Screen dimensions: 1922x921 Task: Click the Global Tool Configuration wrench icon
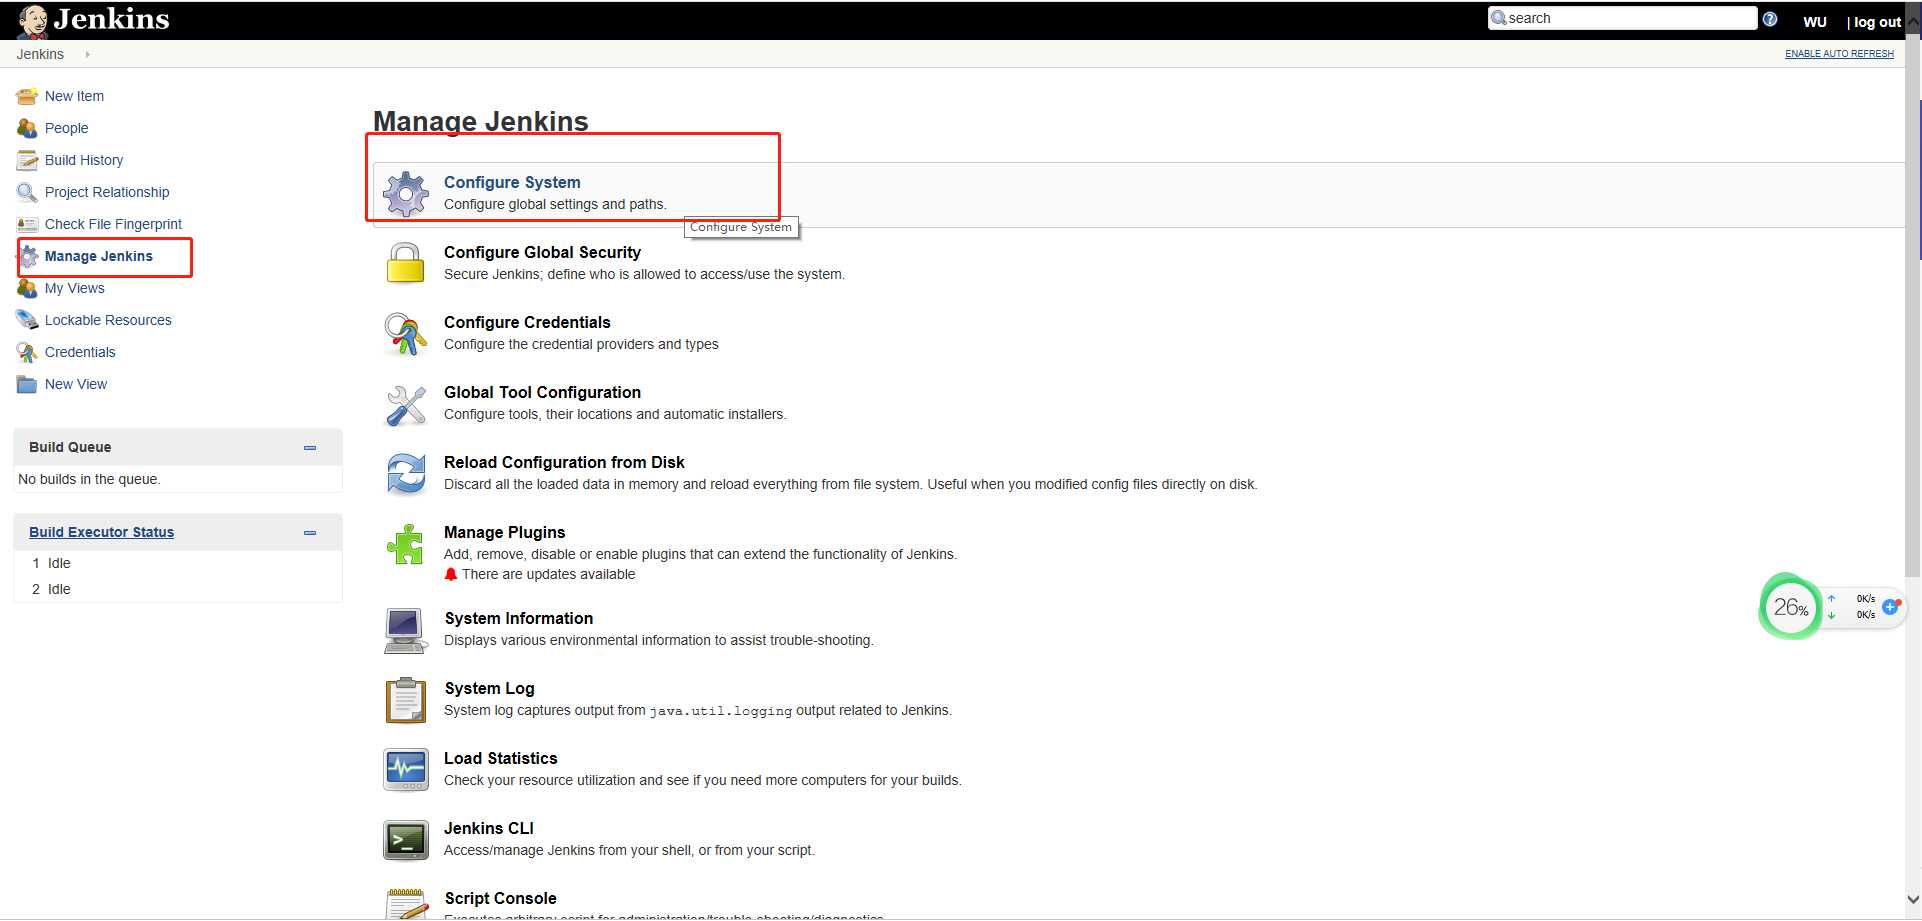(406, 404)
